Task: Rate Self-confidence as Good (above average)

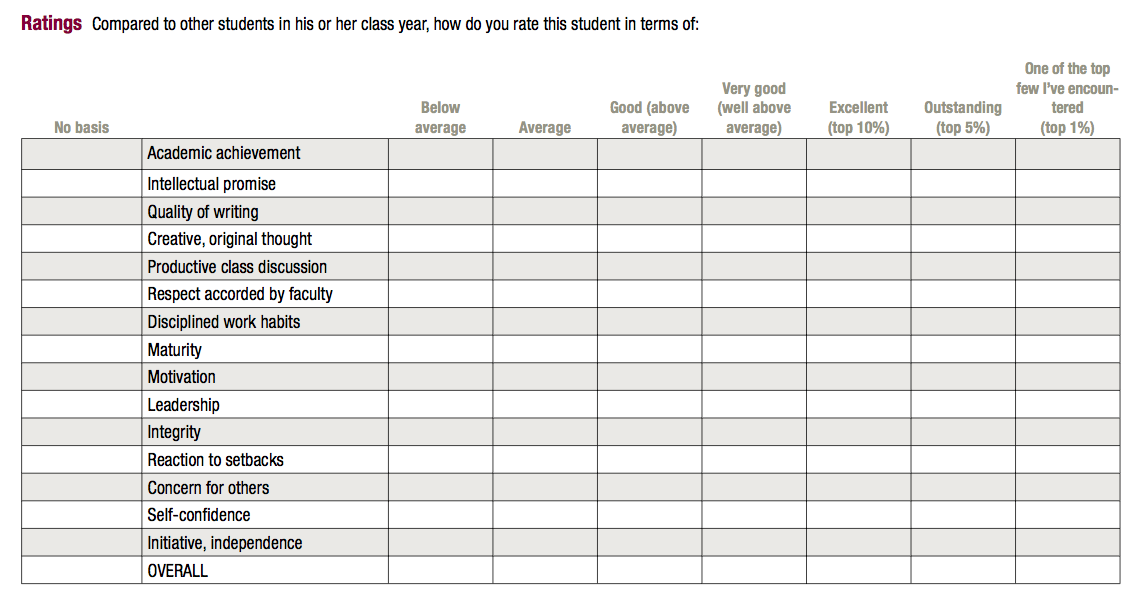Action: click(x=649, y=514)
